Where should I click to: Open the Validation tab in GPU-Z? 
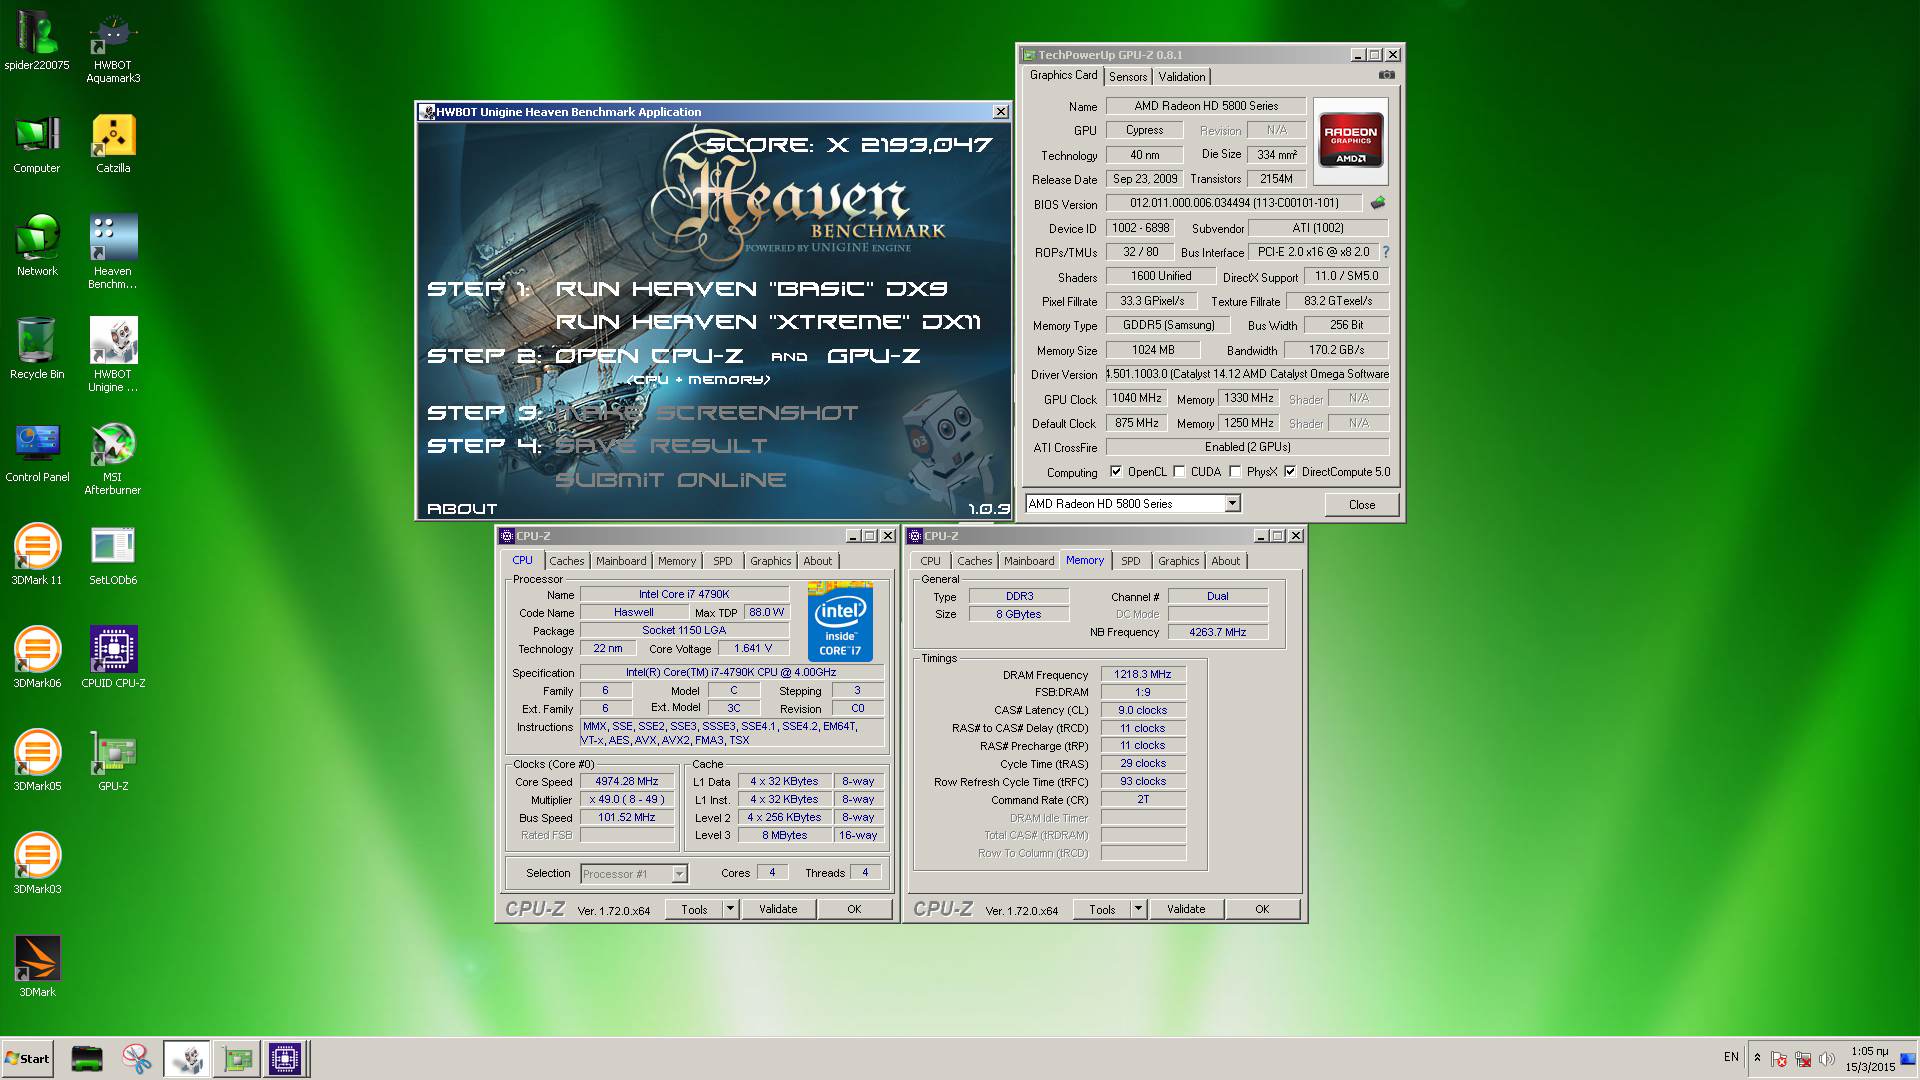coord(1182,77)
